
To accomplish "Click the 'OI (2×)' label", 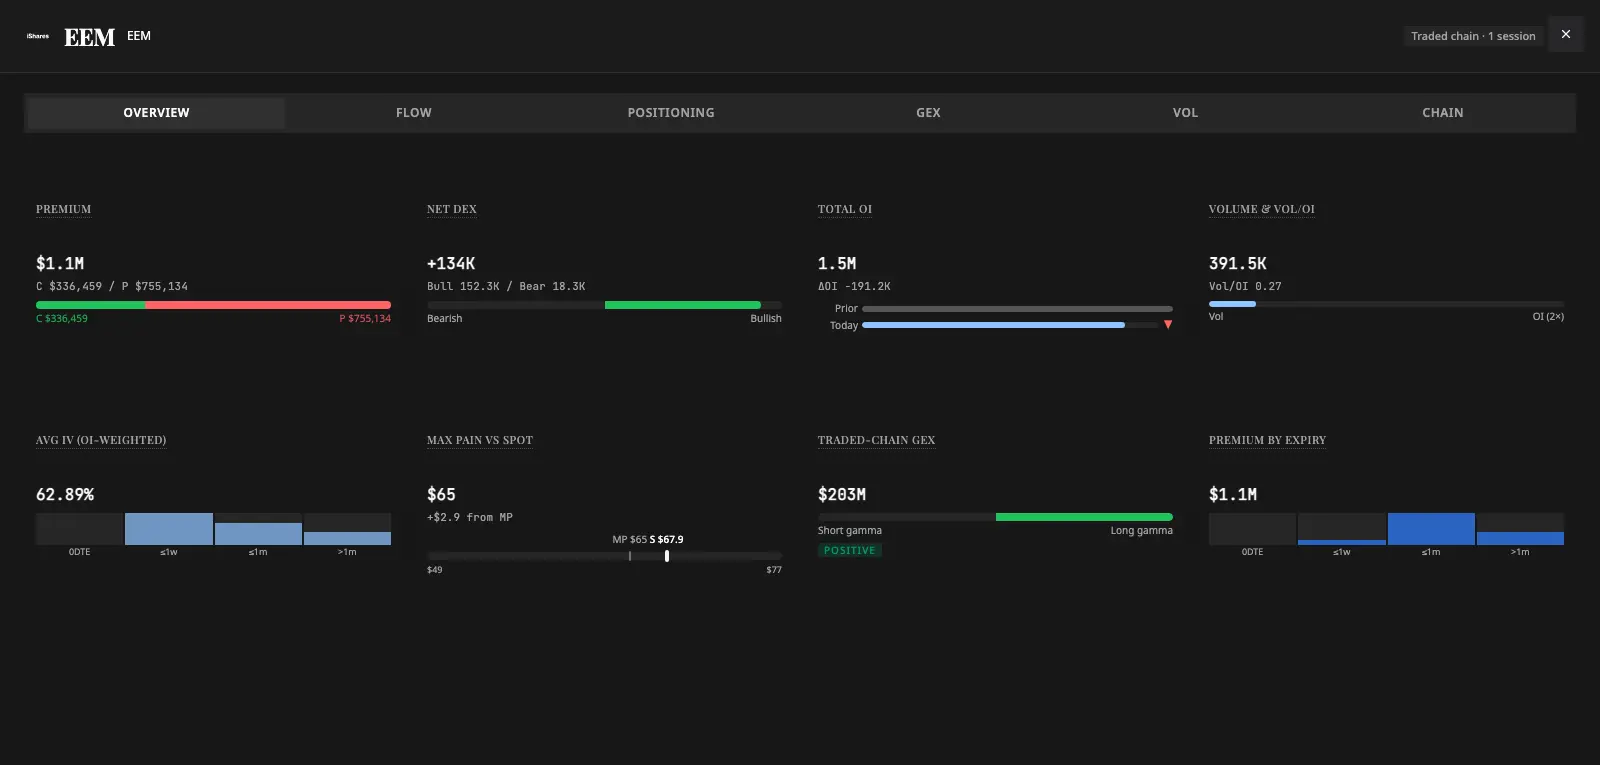I will [x=1548, y=316].
